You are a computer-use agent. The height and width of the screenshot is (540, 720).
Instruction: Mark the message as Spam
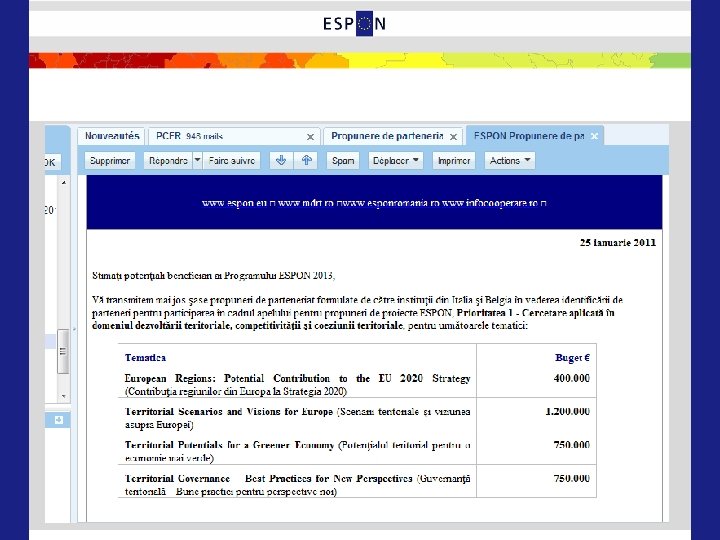pyautogui.click(x=343, y=161)
